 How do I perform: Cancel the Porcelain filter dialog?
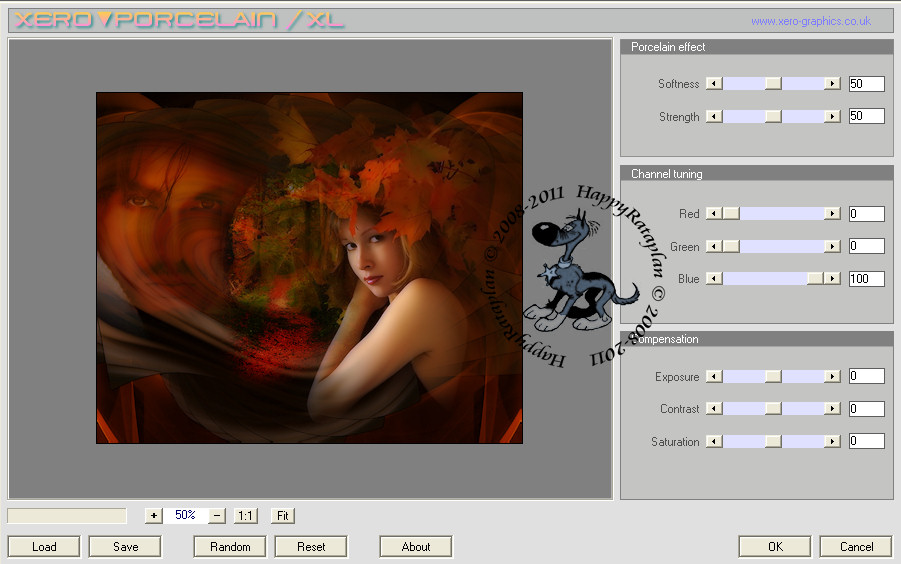point(856,547)
